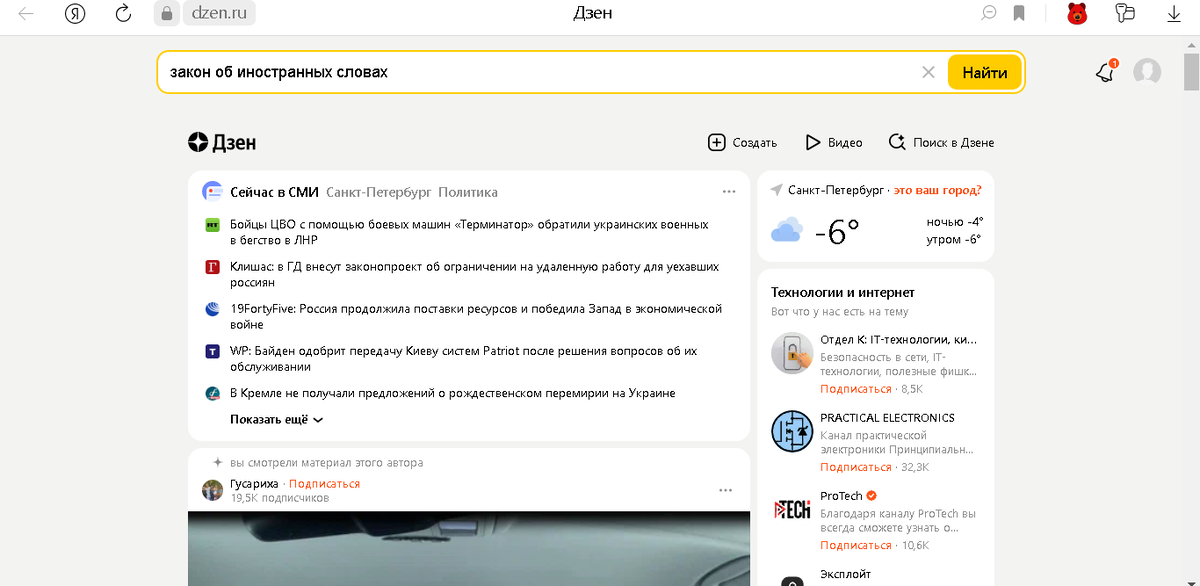This screenshot has width=1200, height=586.
Task: Click the blue globe source icon beside 19FortyFive
Action: point(212,309)
